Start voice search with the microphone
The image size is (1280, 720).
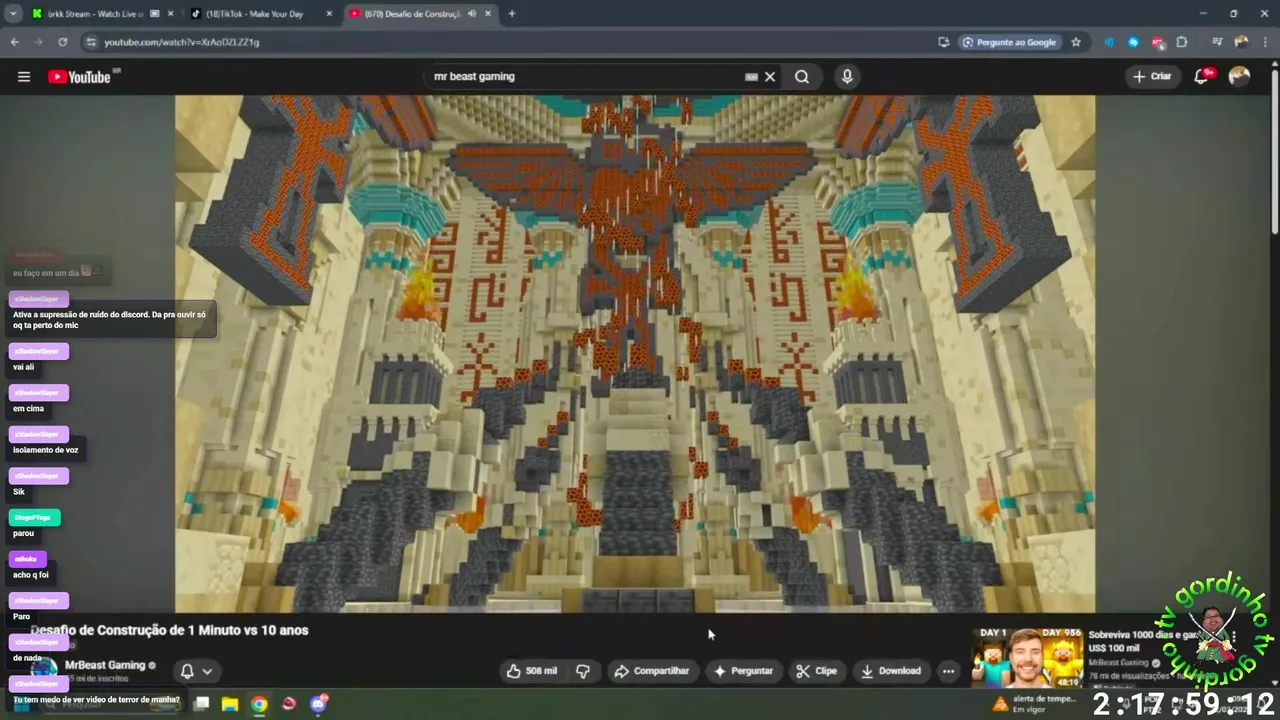point(847,77)
